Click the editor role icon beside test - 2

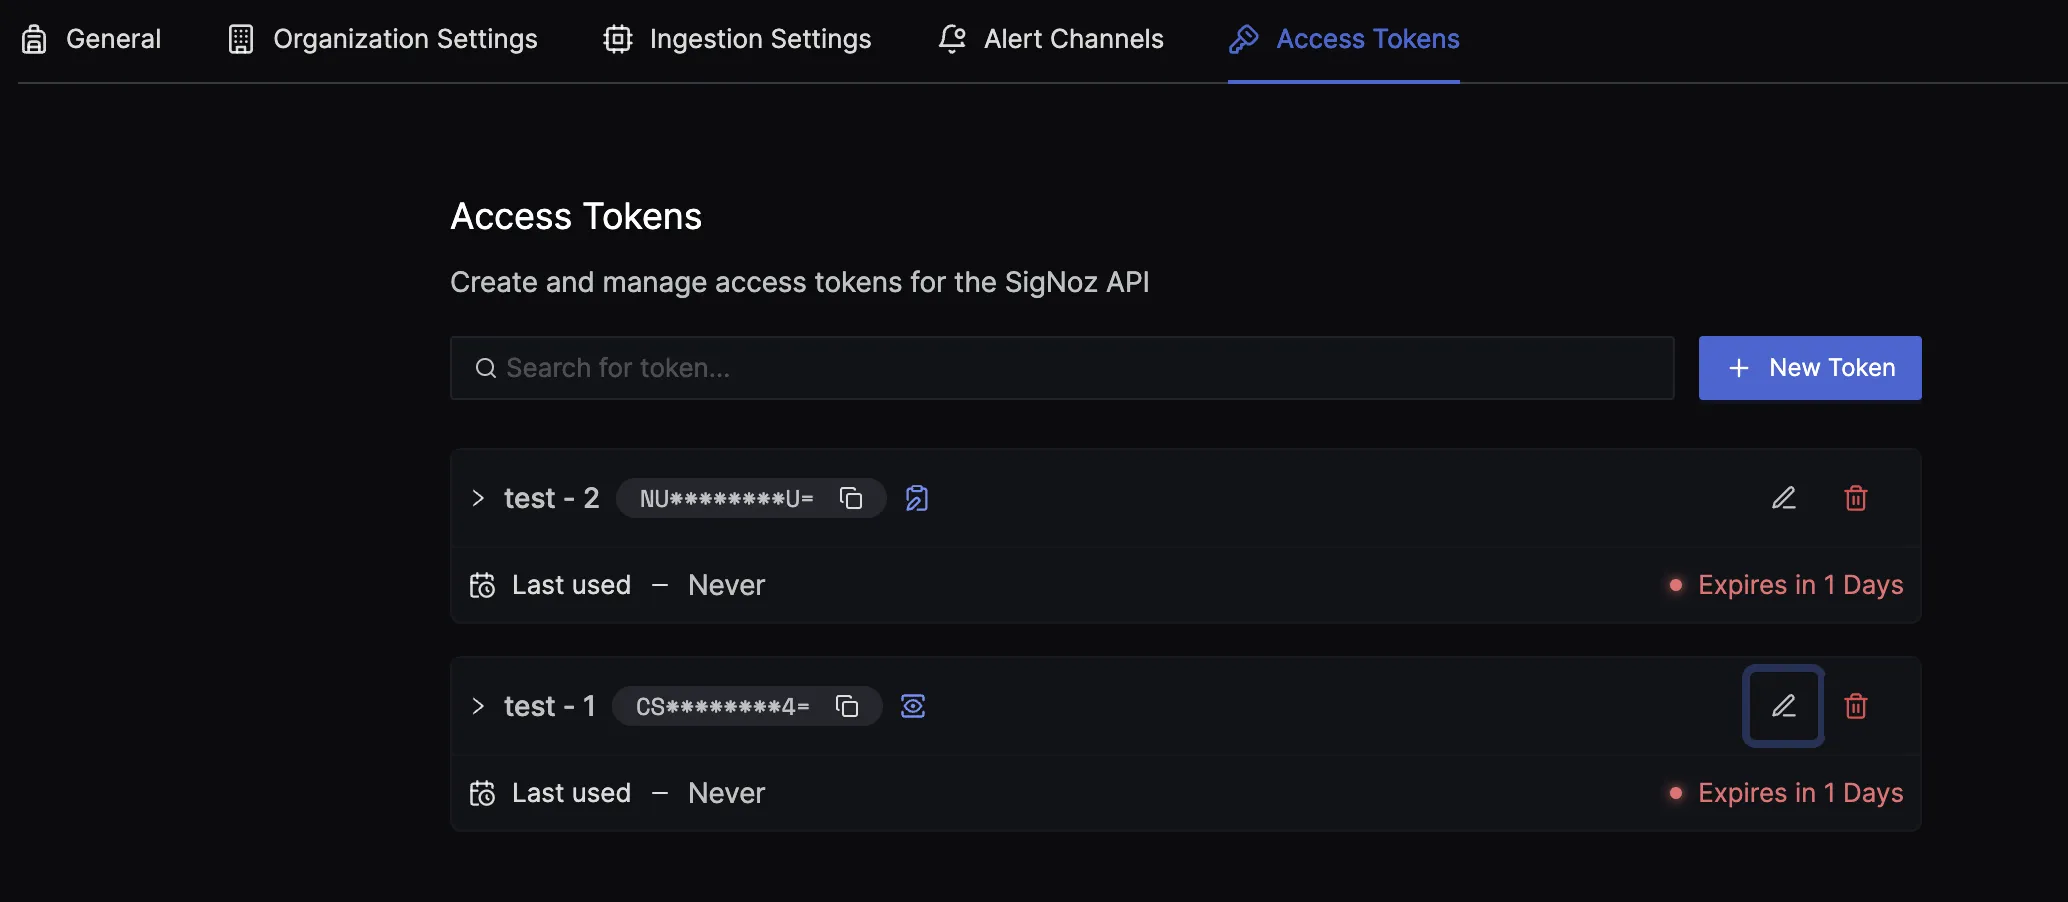(917, 498)
